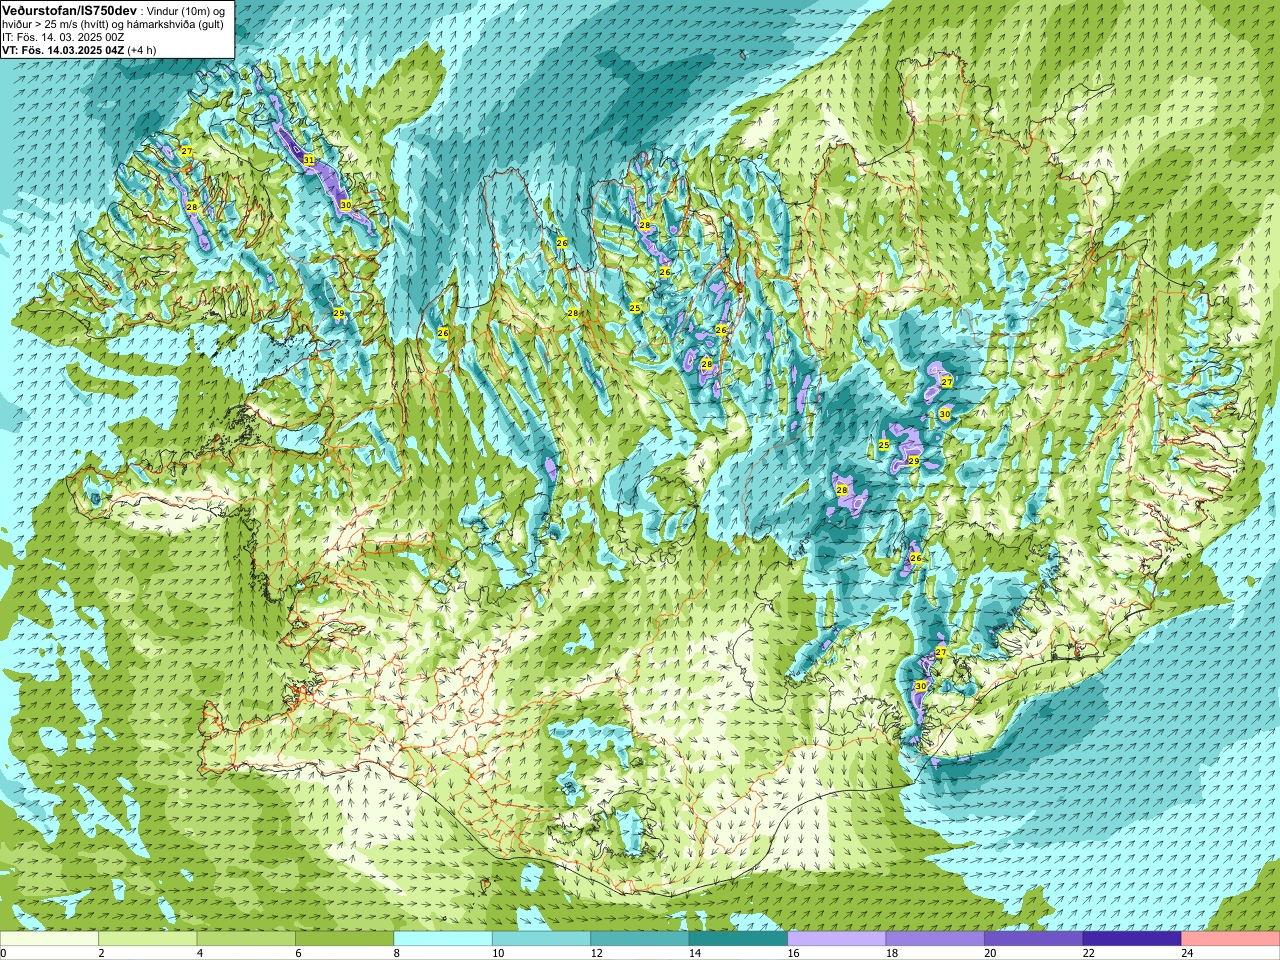
Task: Click the yellow "31" peak gust label
Action: (309, 160)
